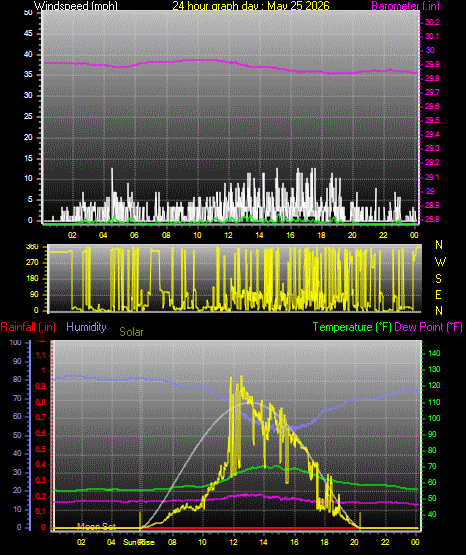
Task: Click the Sunrise marker on time axis
Action: 139,542
